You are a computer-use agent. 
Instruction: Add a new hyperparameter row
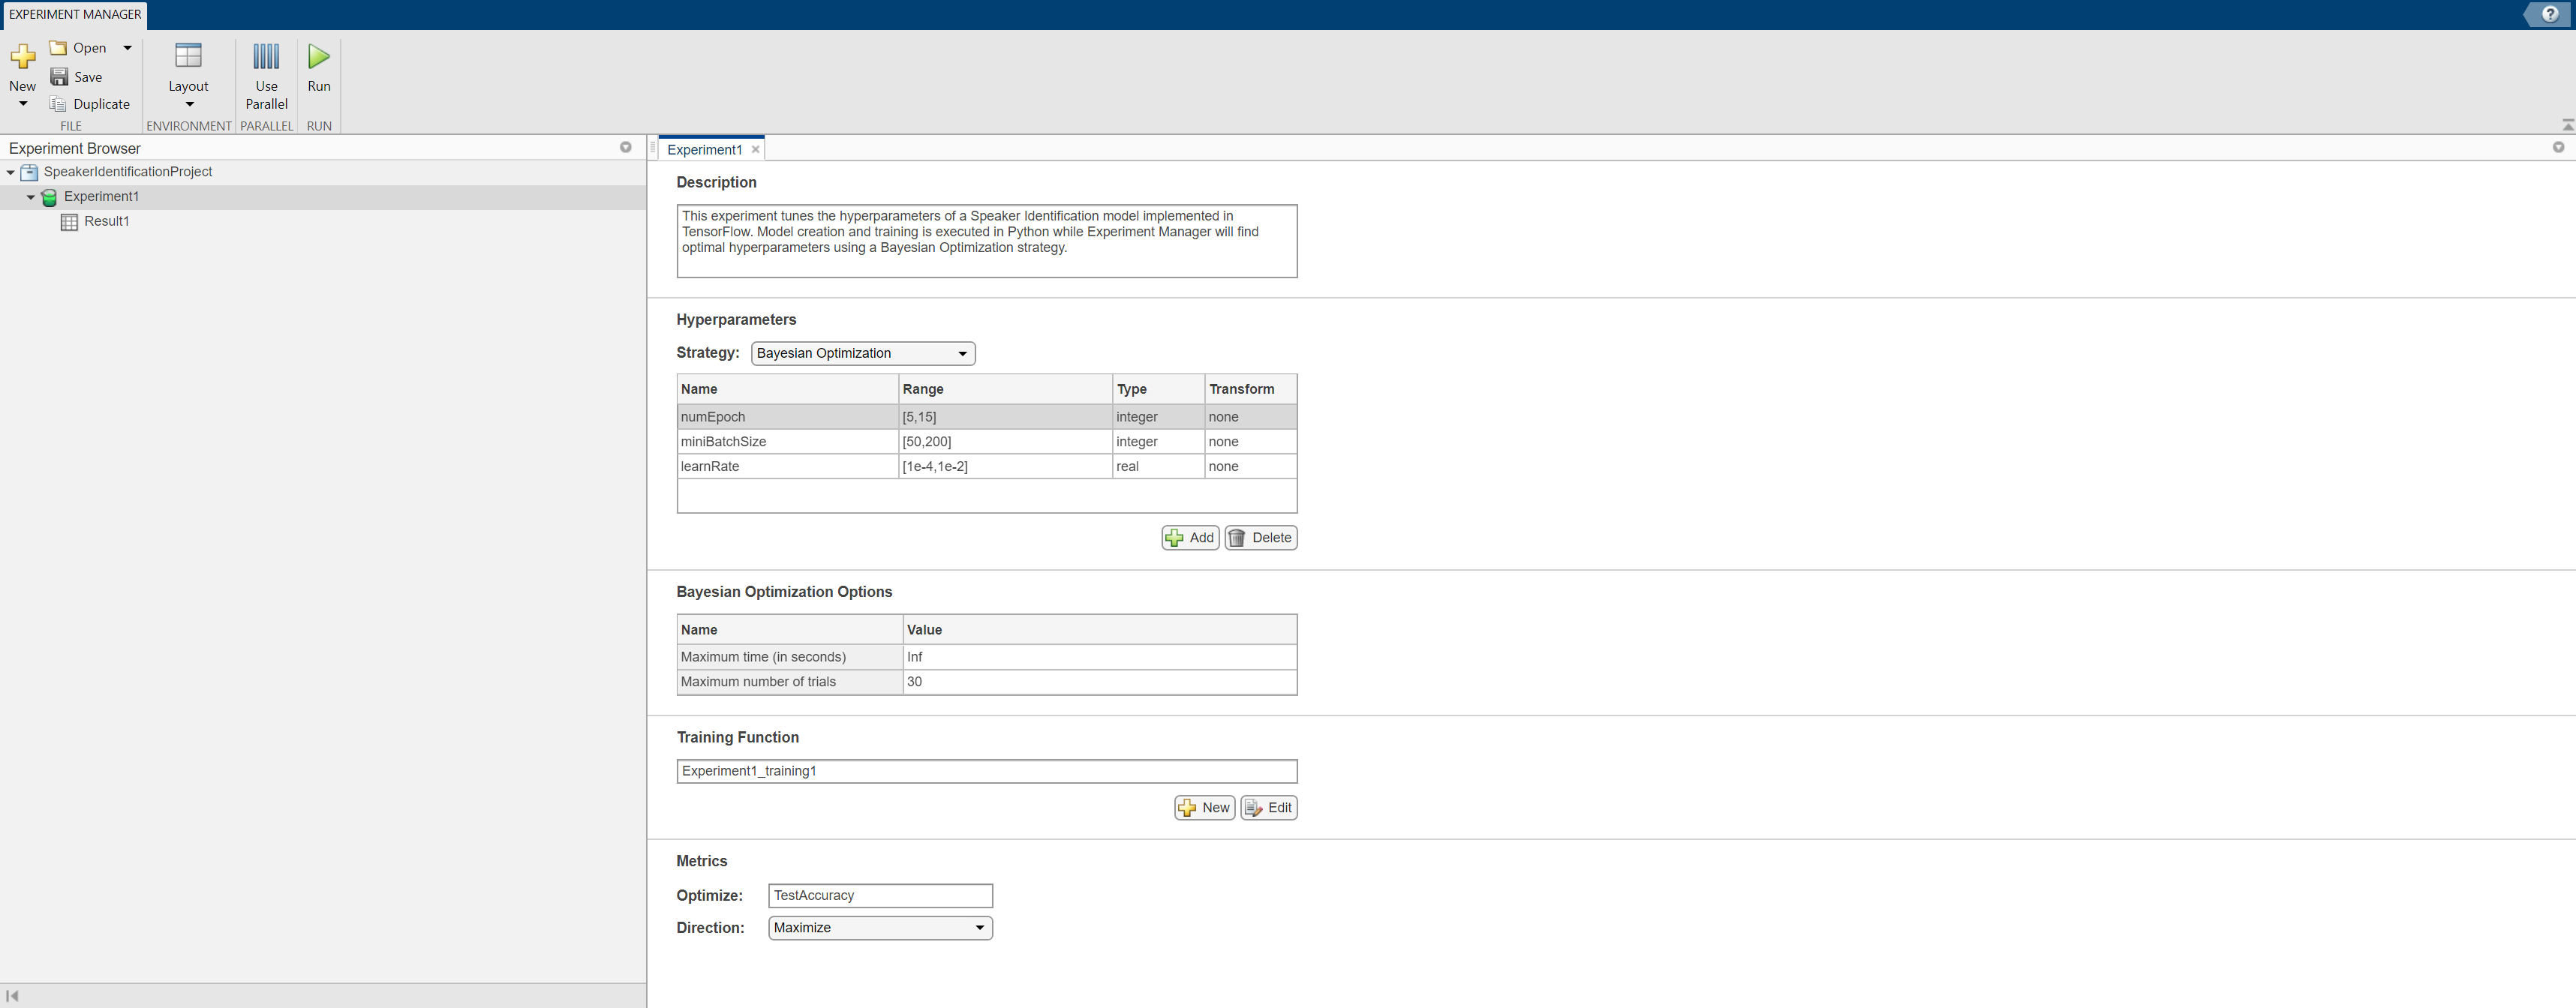(1190, 538)
